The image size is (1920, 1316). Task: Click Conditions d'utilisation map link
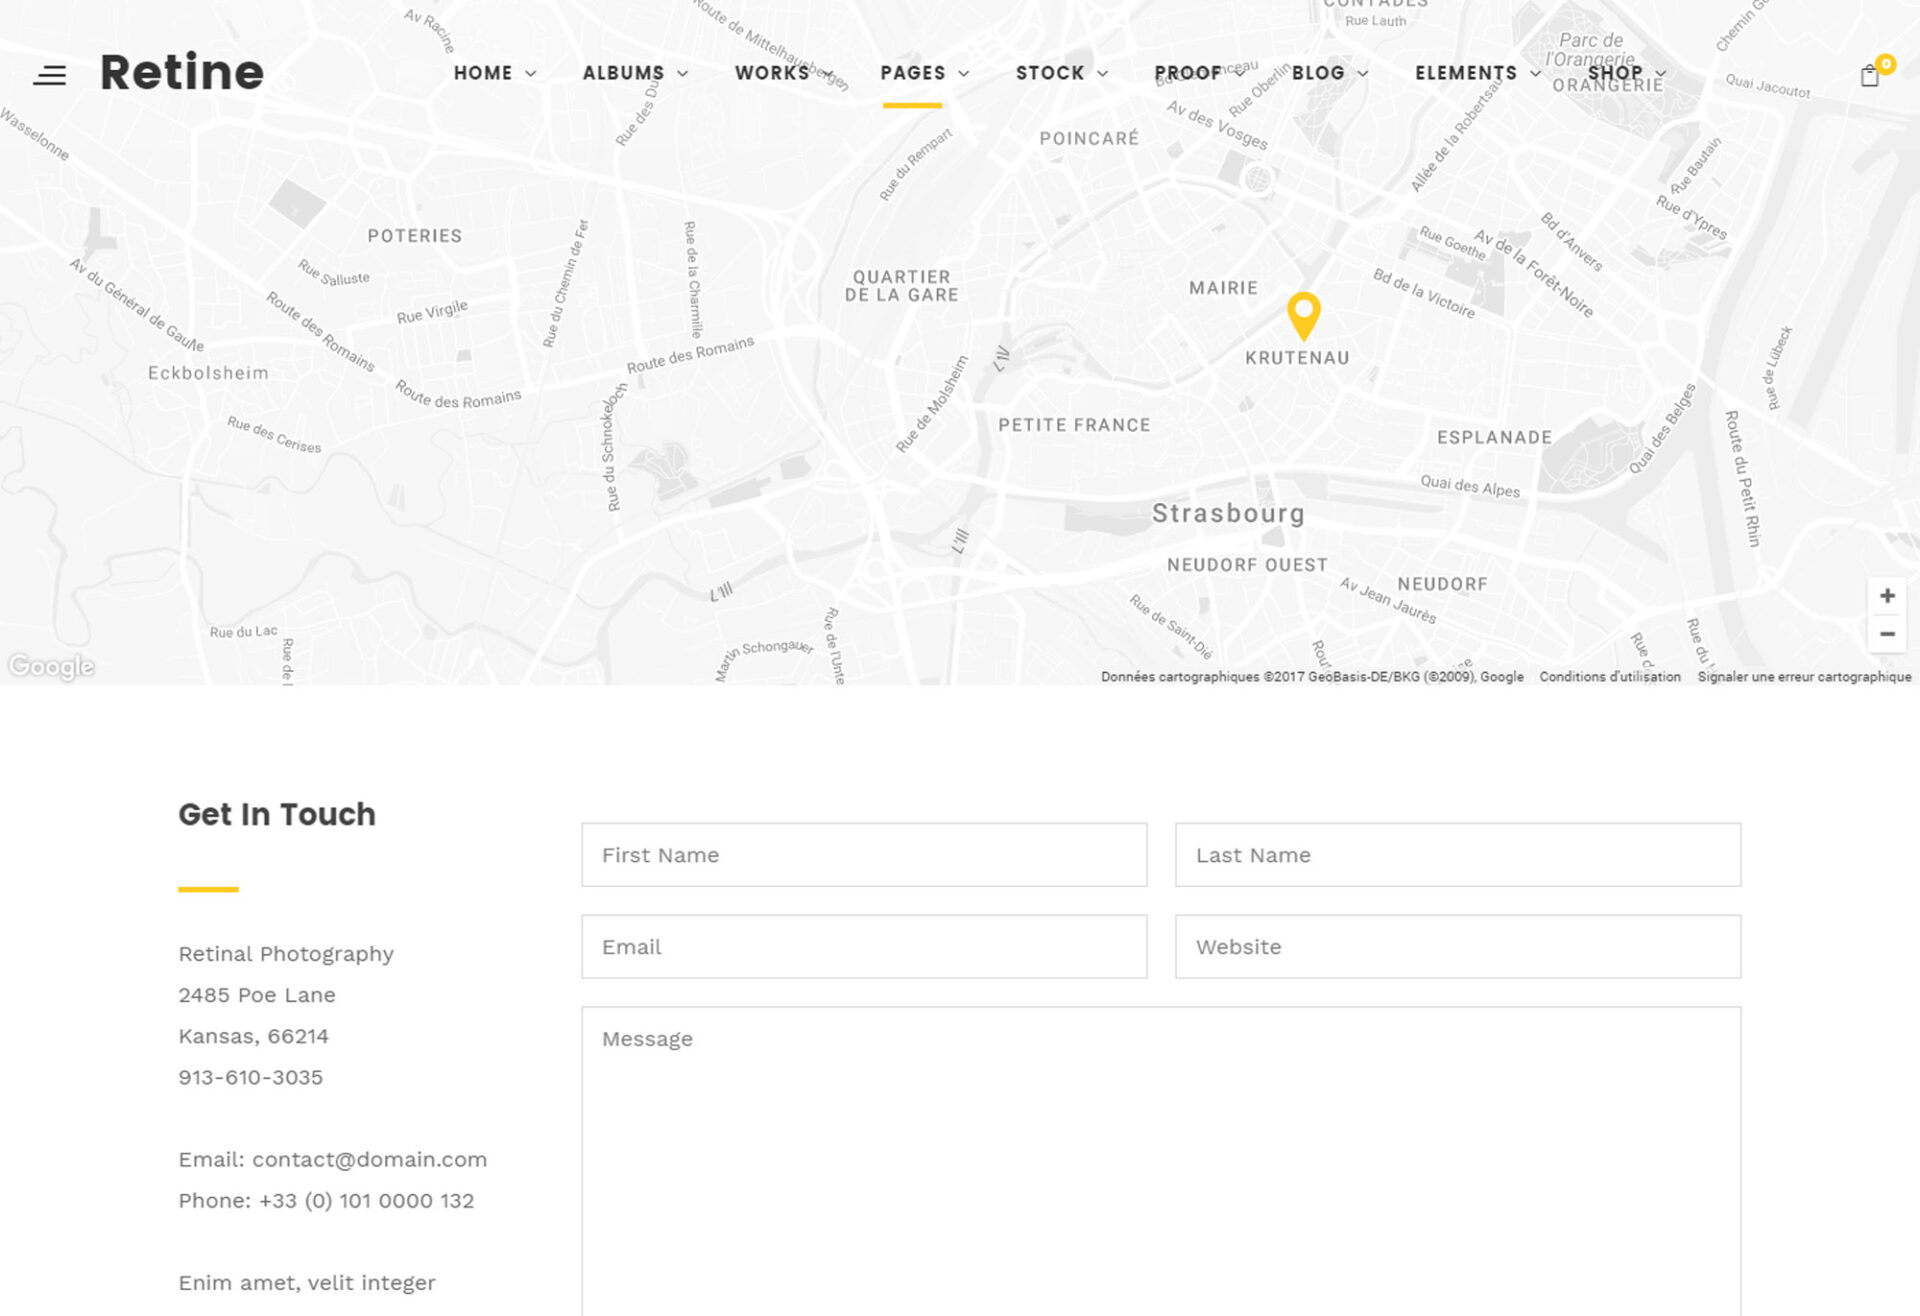pyautogui.click(x=1609, y=677)
